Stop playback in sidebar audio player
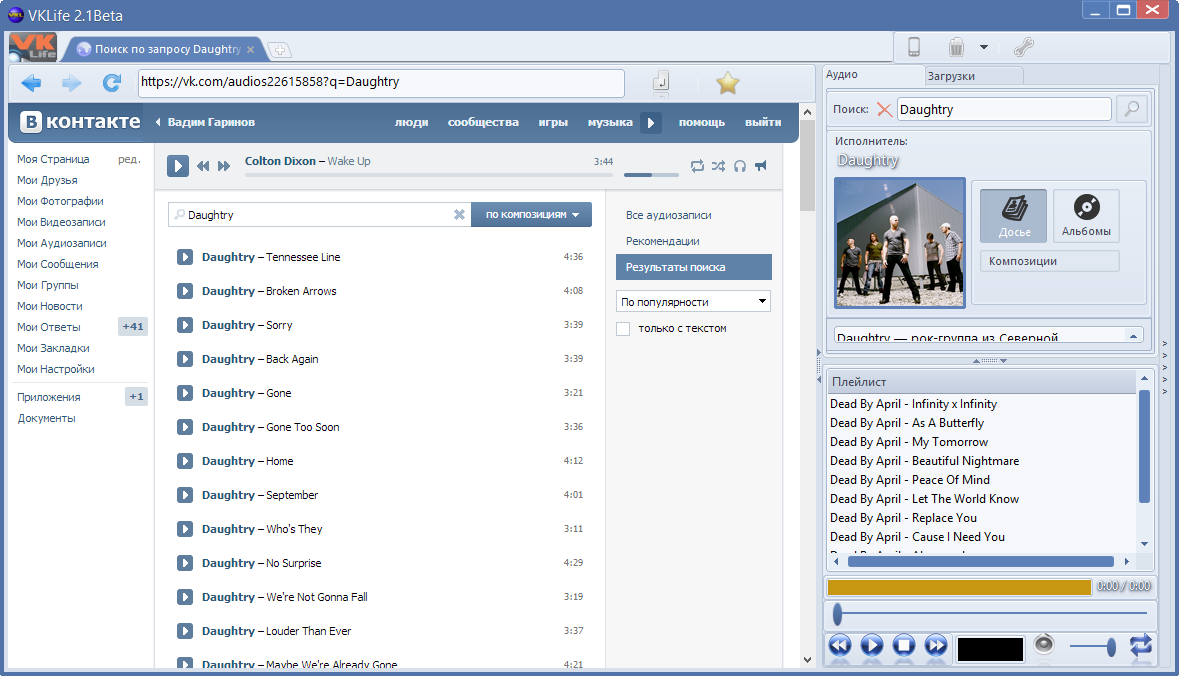 (x=904, y=645)
